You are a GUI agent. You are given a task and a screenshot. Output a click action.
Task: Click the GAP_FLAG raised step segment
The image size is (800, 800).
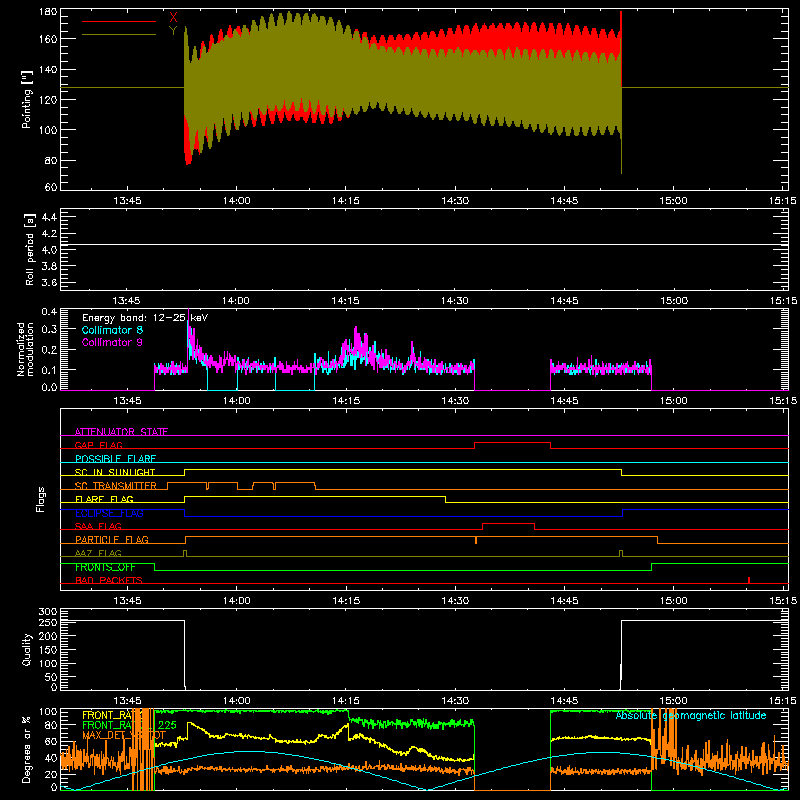512,442
